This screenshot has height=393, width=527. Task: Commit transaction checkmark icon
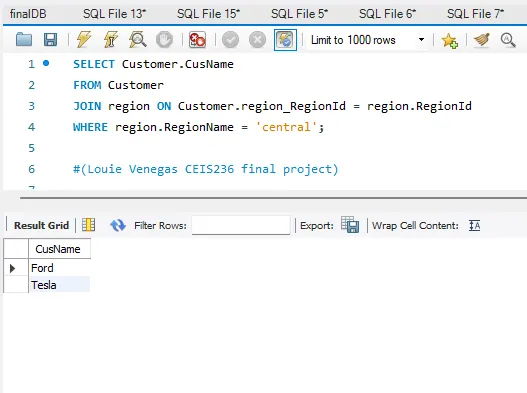231,40
